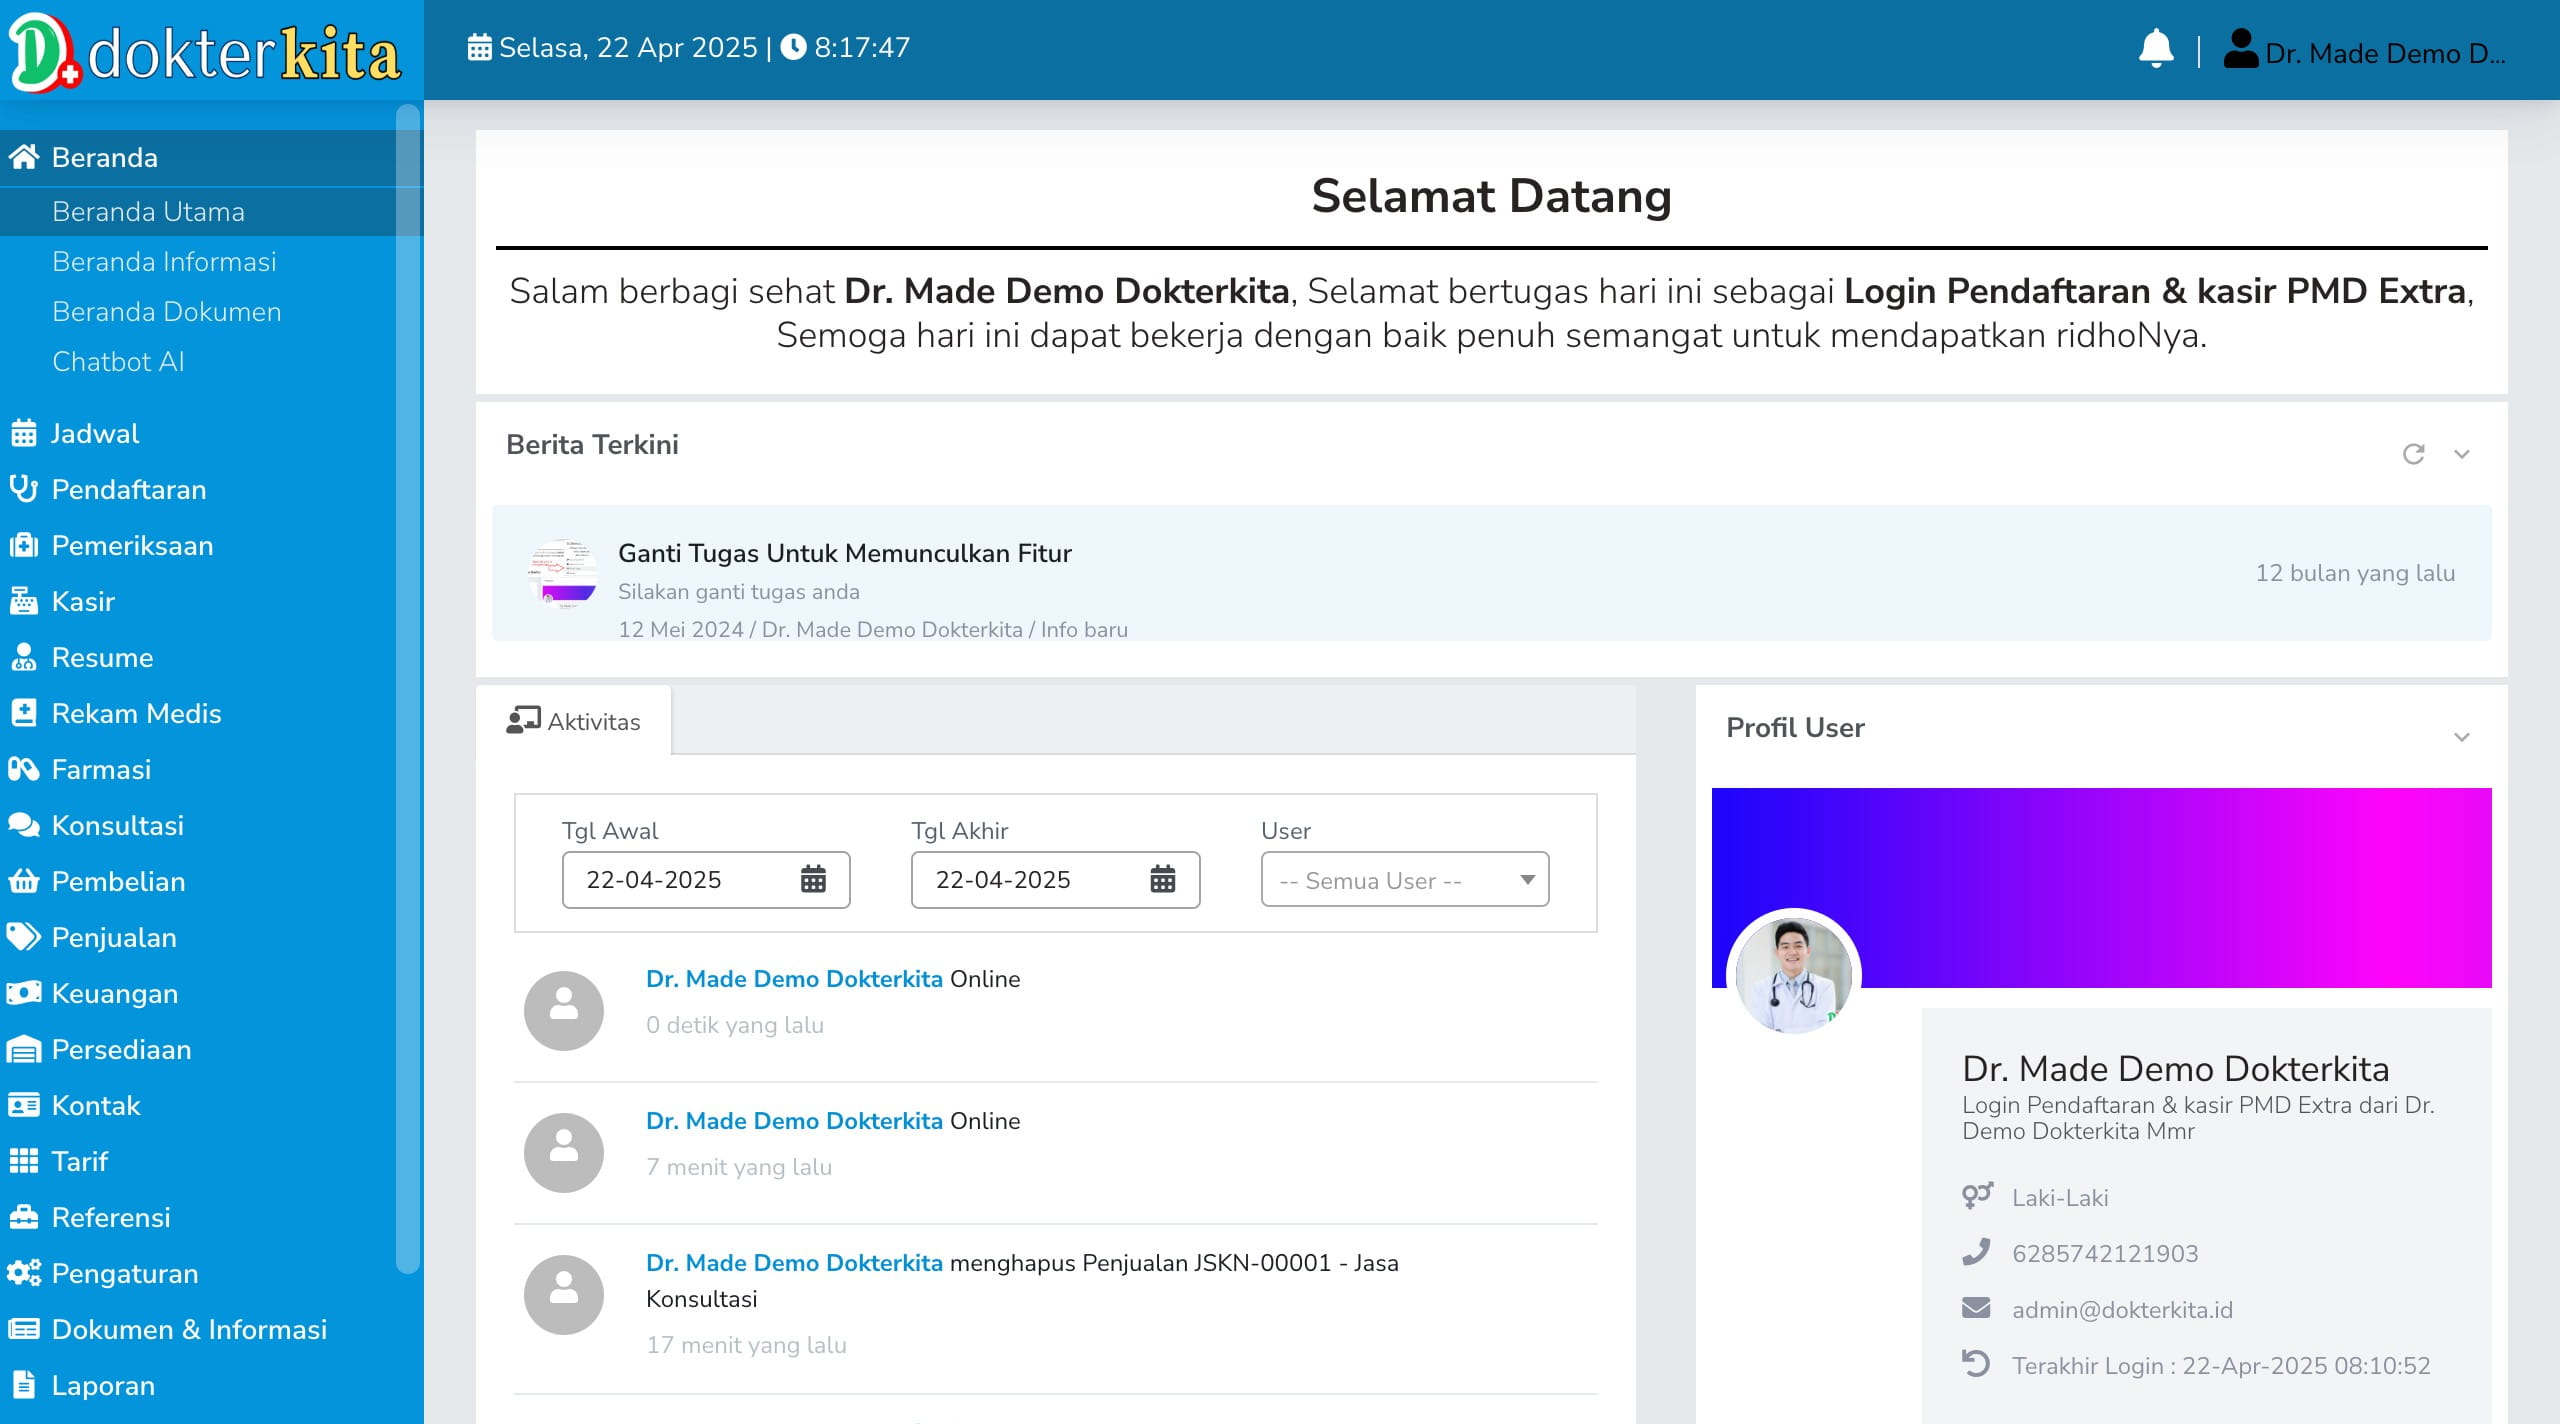
Task: Click first Dr. Made Demo Dokterkita activity link
Action: click(x=794, y=979)
